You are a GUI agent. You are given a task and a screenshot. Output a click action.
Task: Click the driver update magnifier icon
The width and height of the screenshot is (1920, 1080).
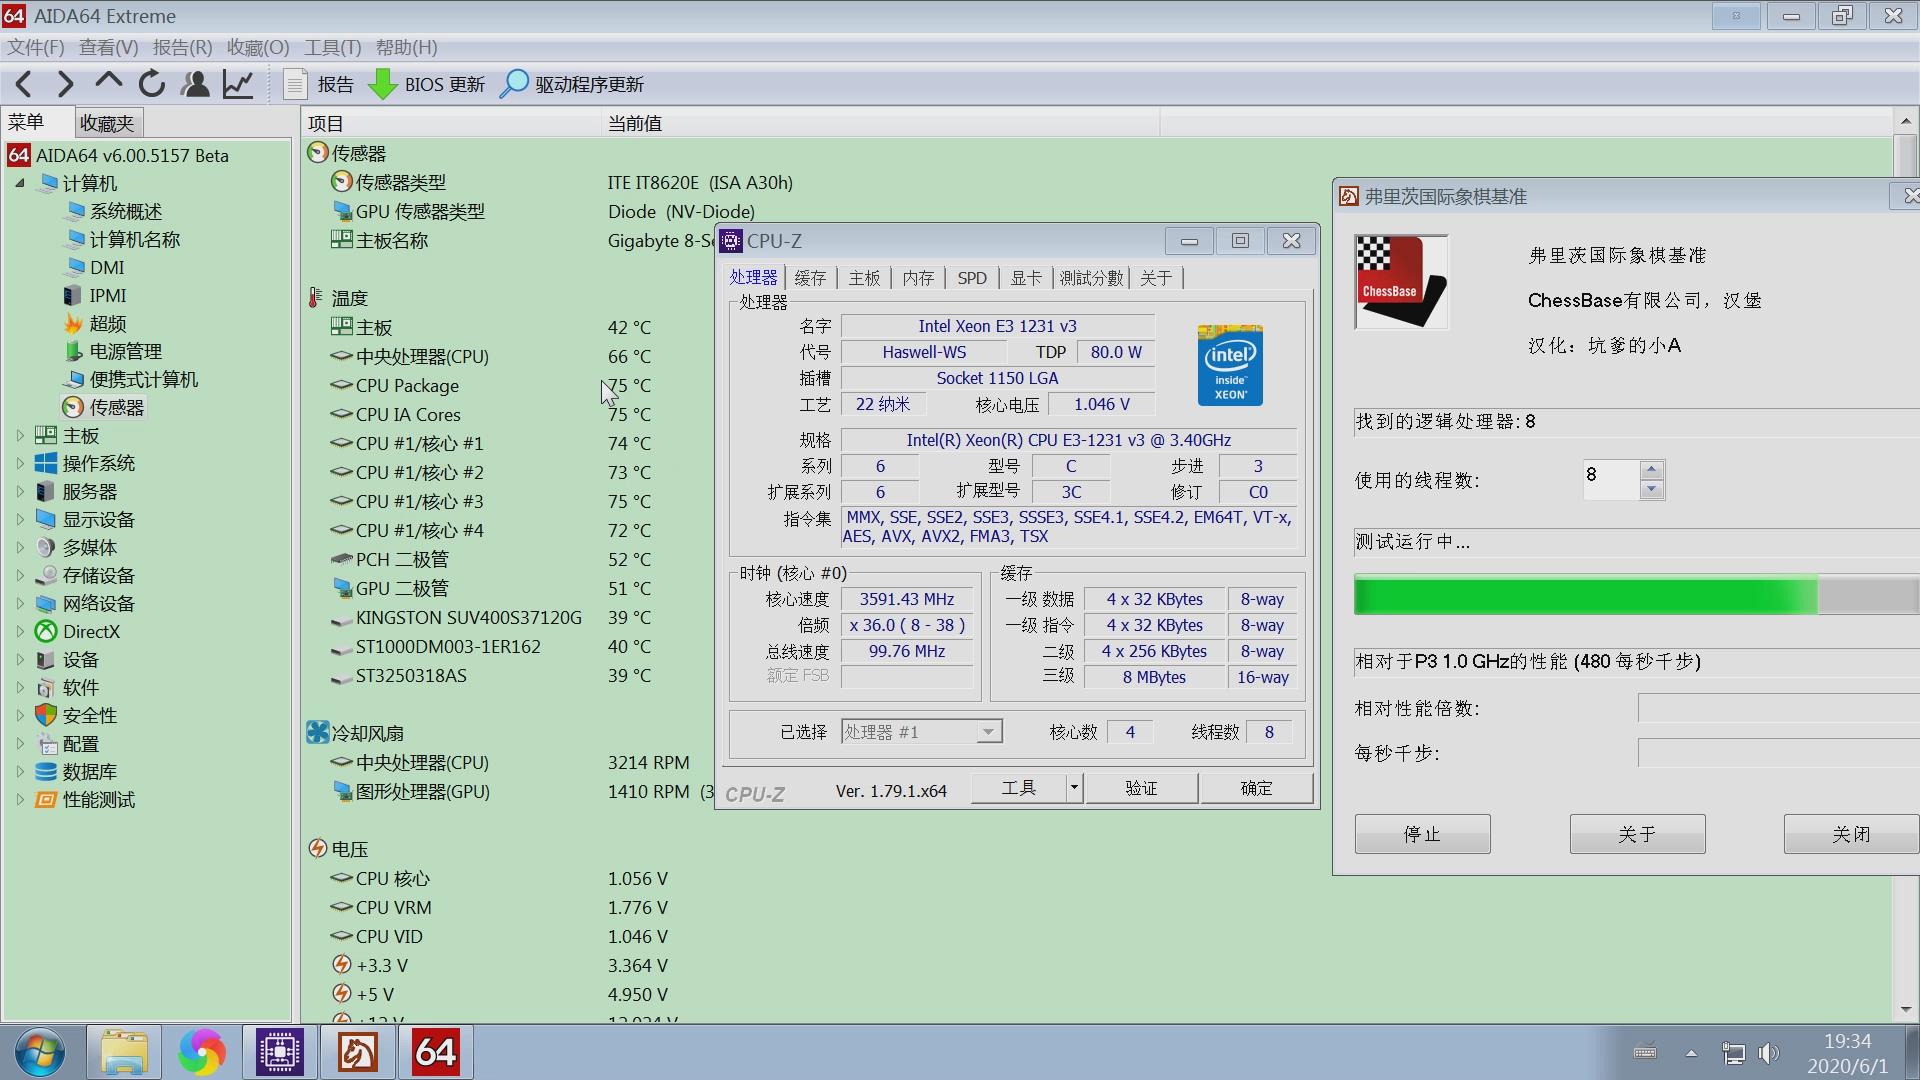click(514, 85)
